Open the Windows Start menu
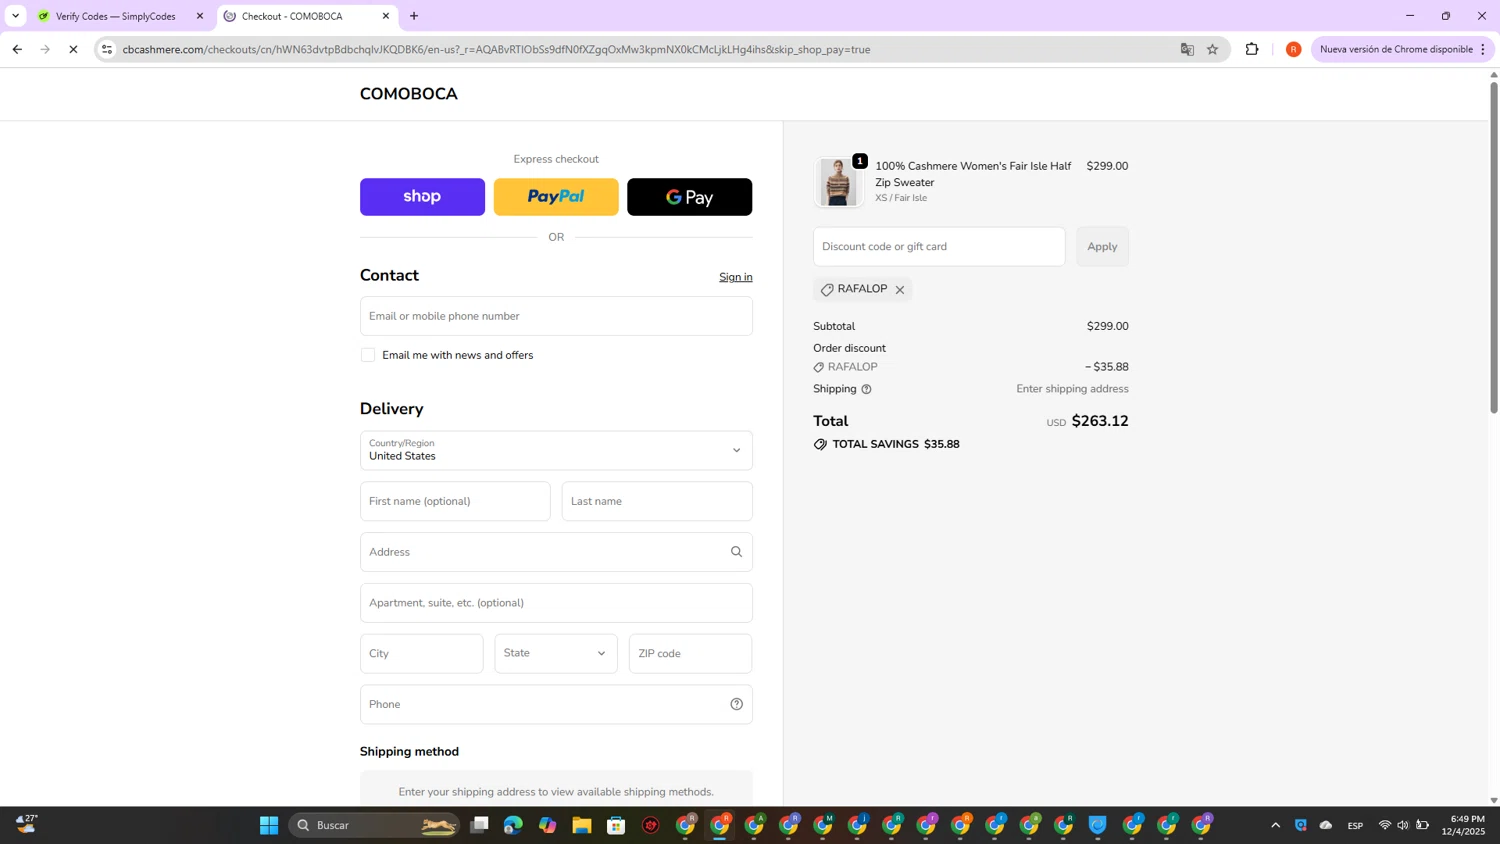The height and width of the screenshot is (844, 1500). click(x=269, y=825)
